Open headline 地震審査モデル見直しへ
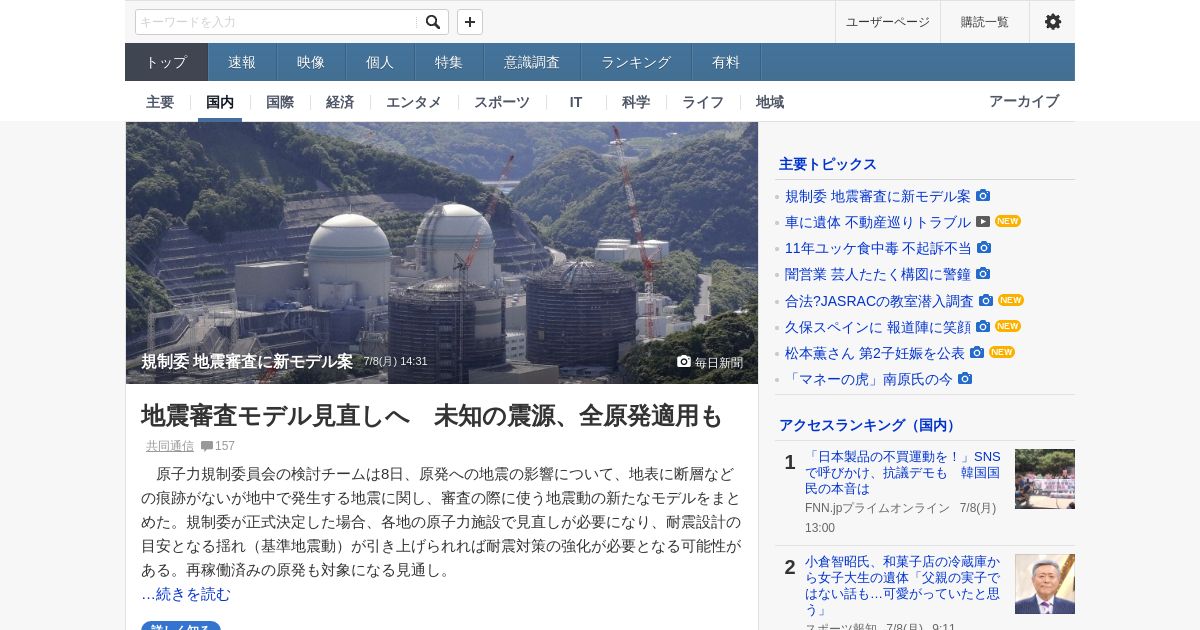Viewport: 1200px width, 630px height. [431, 416]
